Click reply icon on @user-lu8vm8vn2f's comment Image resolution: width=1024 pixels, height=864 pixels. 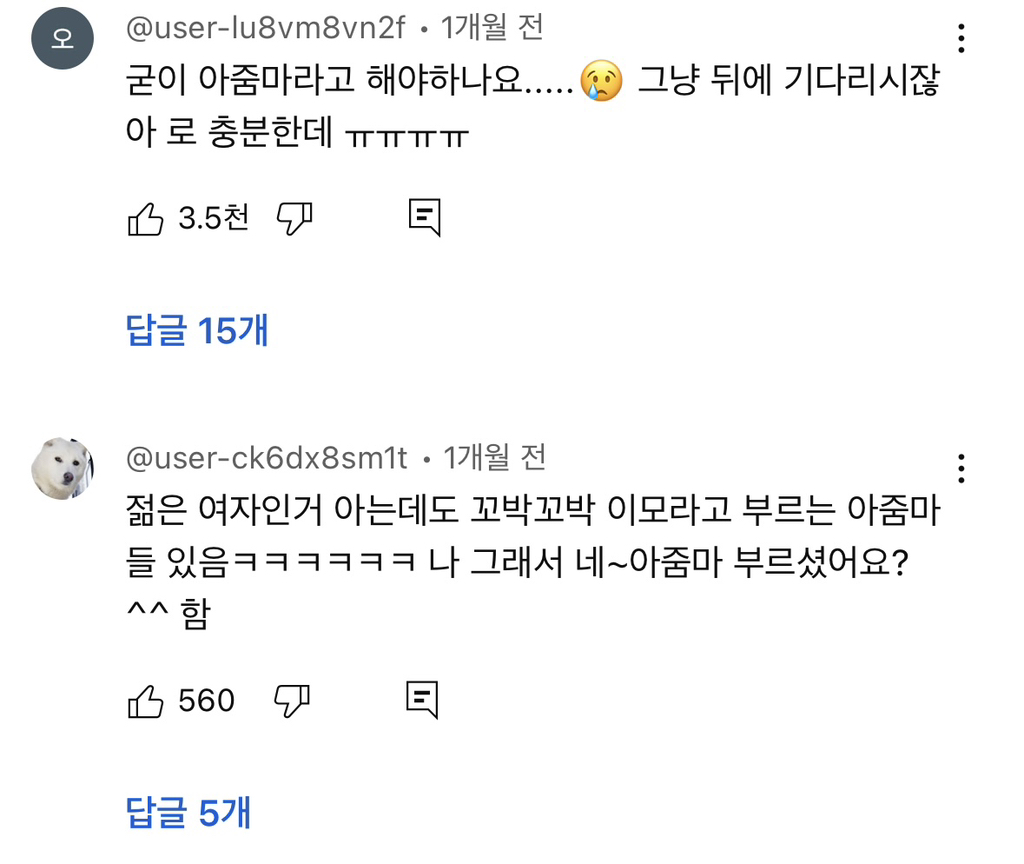pos(424,217)
